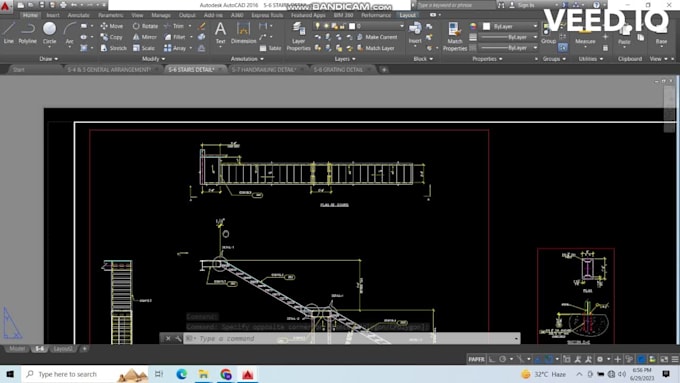Toggle Polar tracking in status bar
The image size is (680, 383).
[503, 359]
